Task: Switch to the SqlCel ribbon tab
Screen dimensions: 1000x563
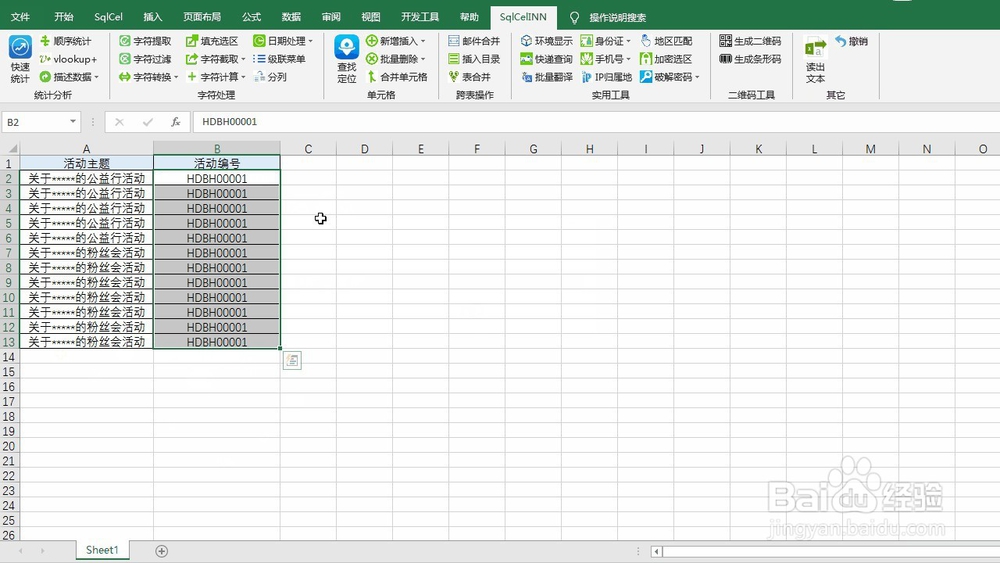Action: pyautogui.click(x=108, y=17)
